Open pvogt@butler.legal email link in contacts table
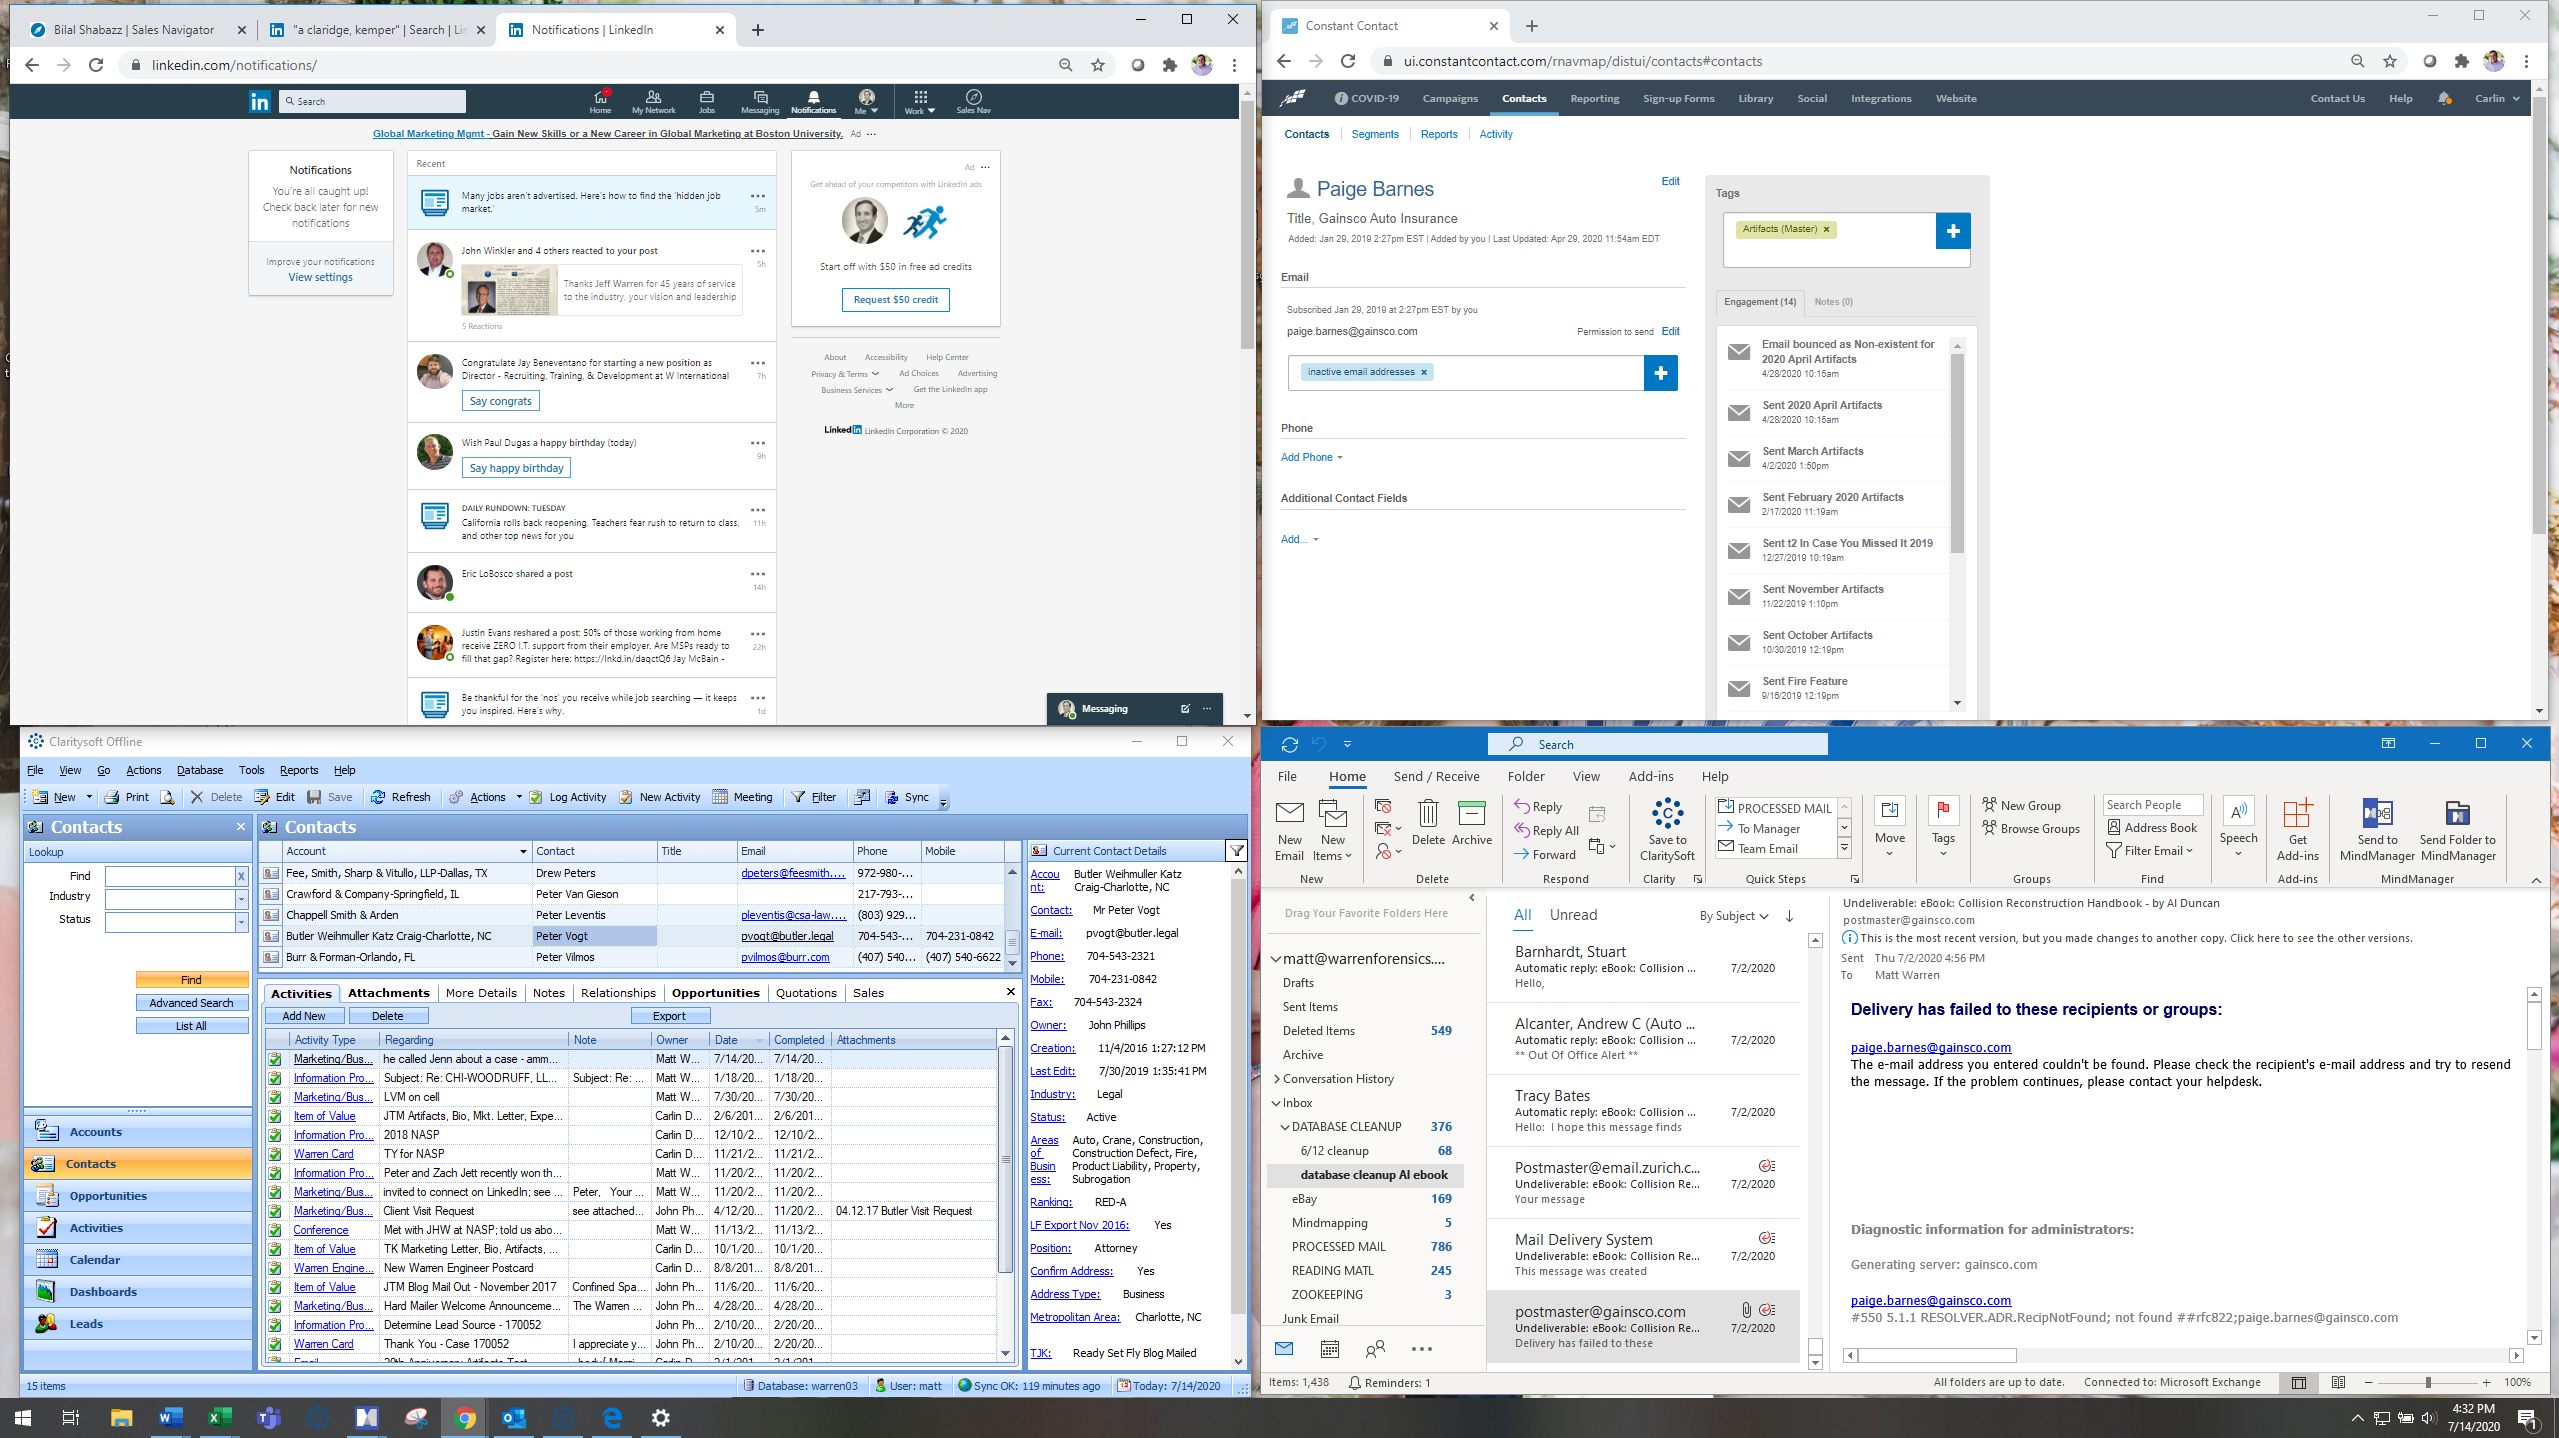Screen dimensions: 2559x1438 [x=786, y=936]
